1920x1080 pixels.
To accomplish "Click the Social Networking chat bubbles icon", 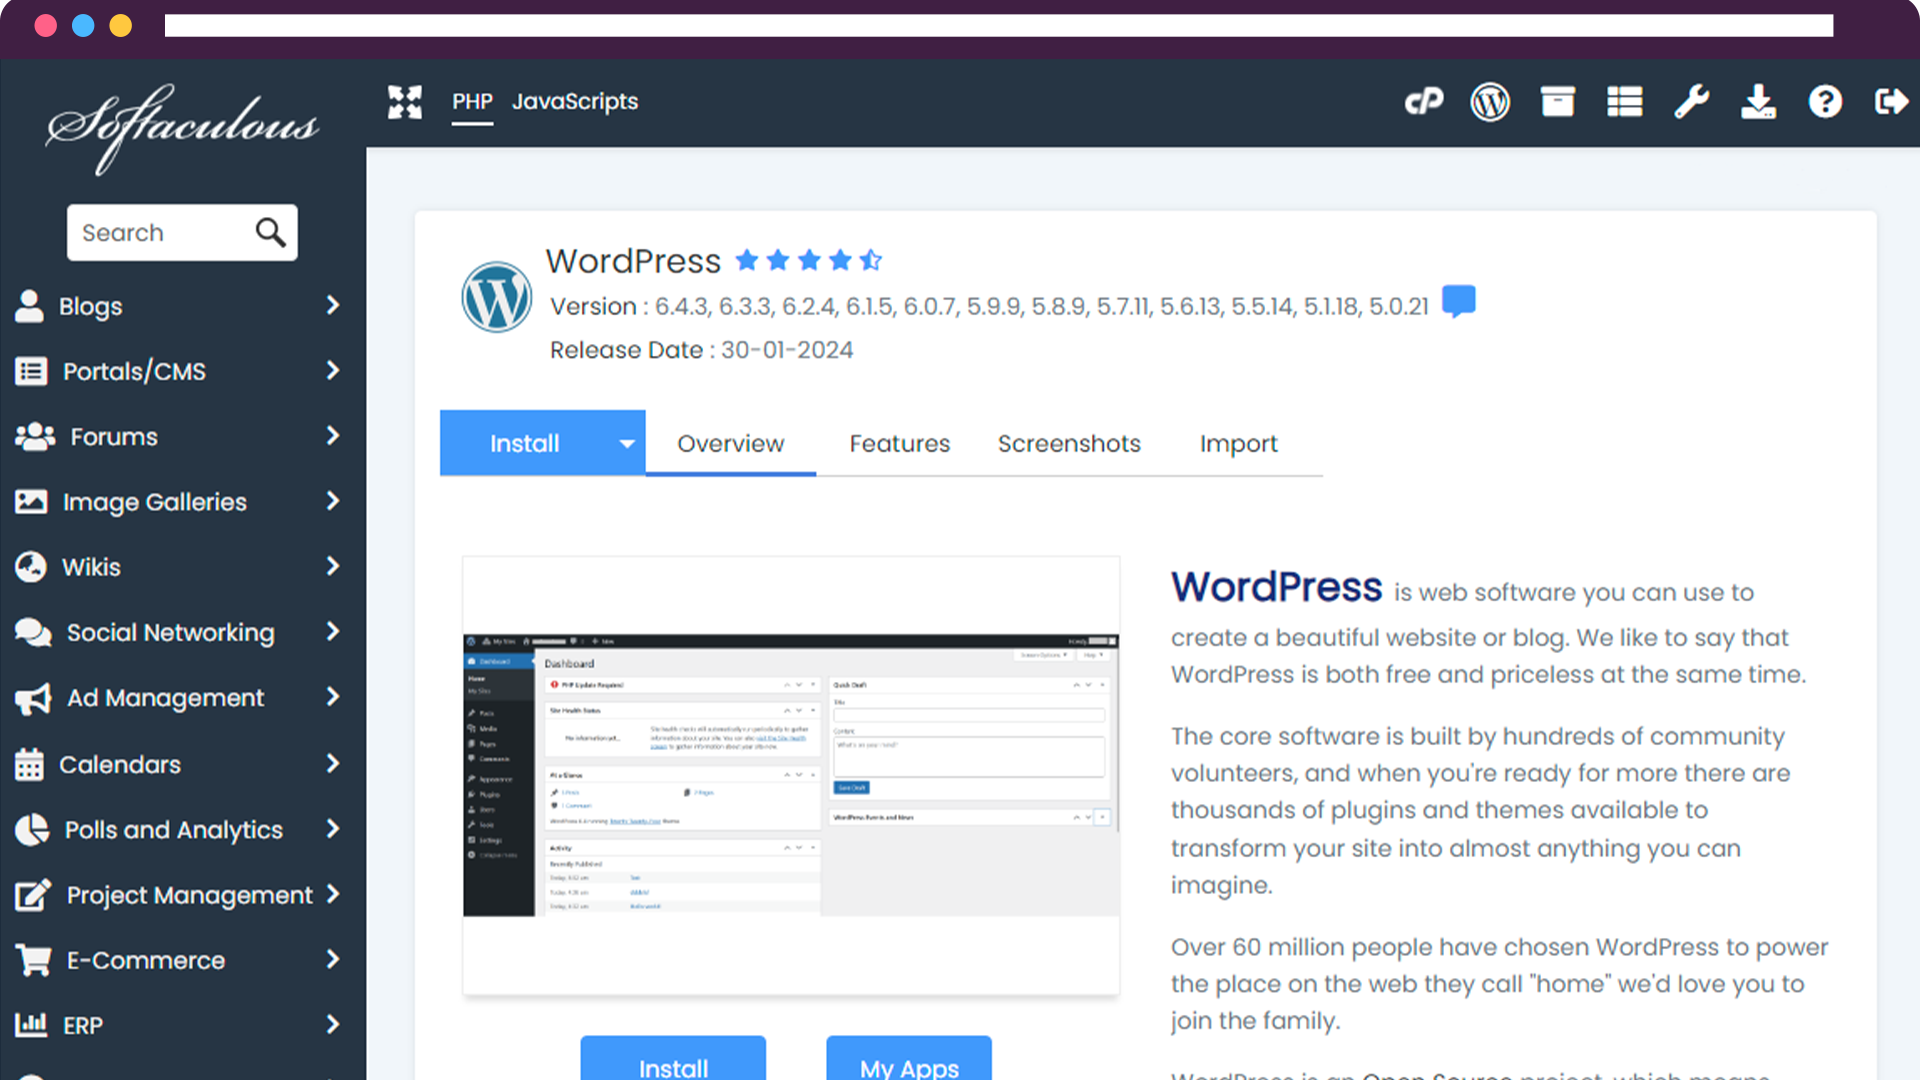I will coord(33,632).
